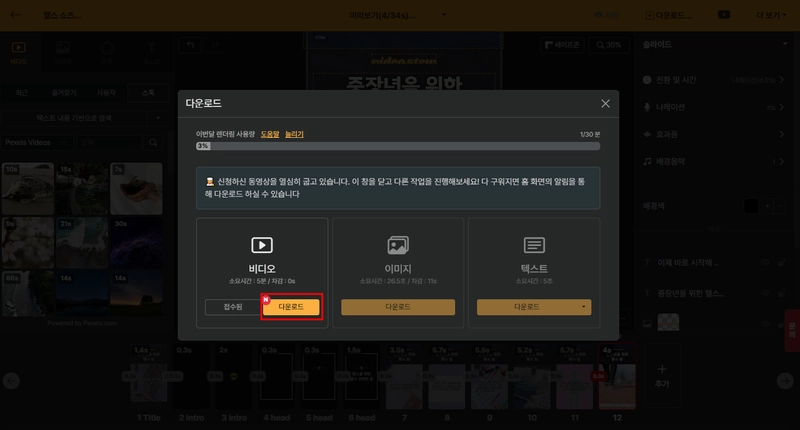
Task: Click the 이미지 picture icon in dialog
Action: pyautogui.click(x=398, y=245)
